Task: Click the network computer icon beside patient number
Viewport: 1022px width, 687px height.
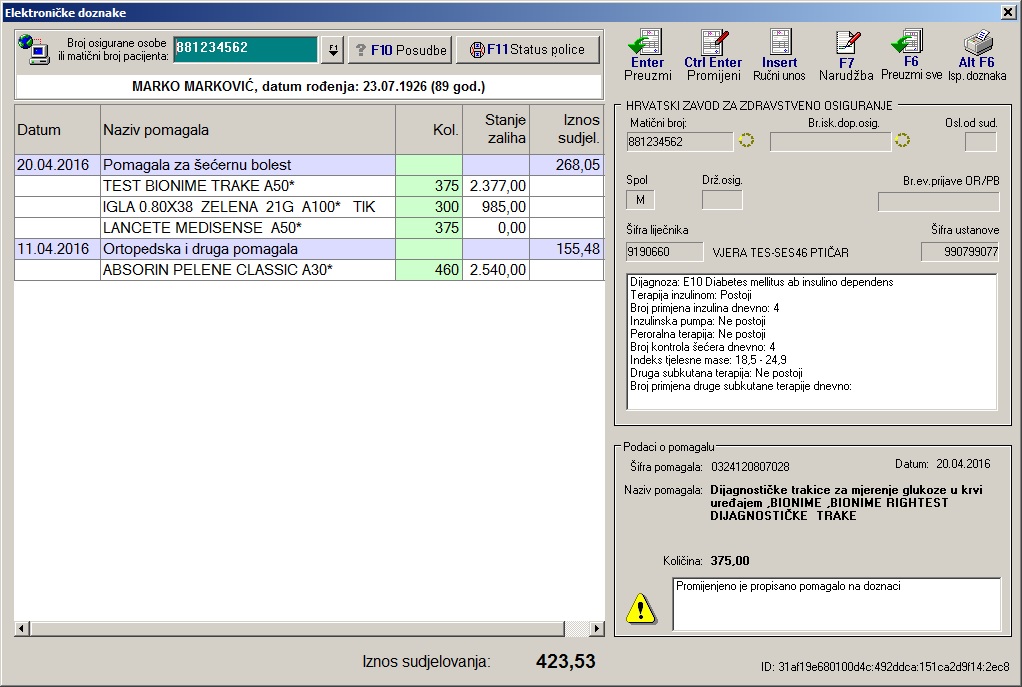Action: [34, 50]
